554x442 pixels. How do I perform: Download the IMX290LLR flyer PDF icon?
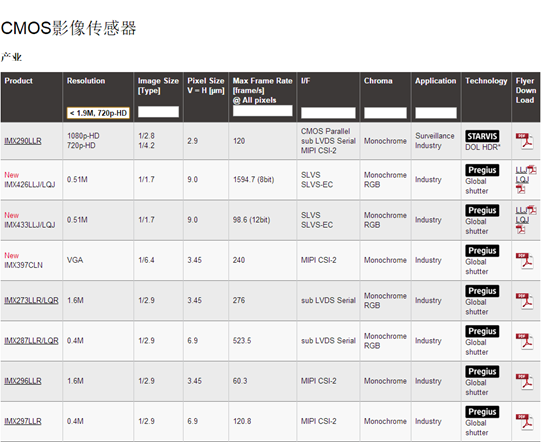(524, 141)
